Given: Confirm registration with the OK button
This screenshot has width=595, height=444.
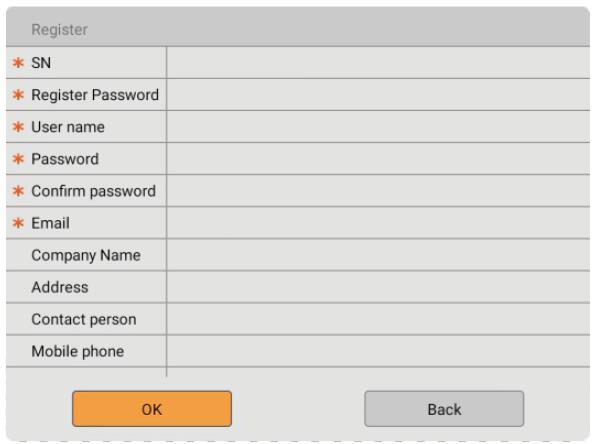Looking at the screenshot, I should point(152,409).
